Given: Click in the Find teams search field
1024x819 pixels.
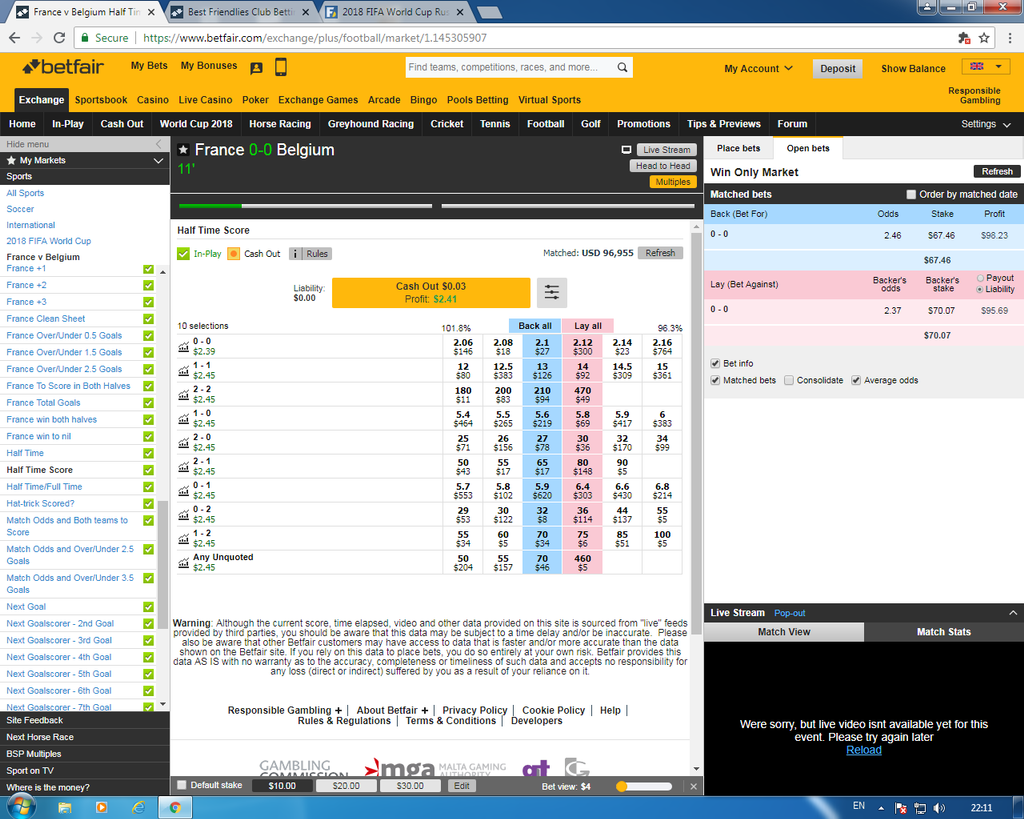Looking at the screenshot, I should coord(509,67).
